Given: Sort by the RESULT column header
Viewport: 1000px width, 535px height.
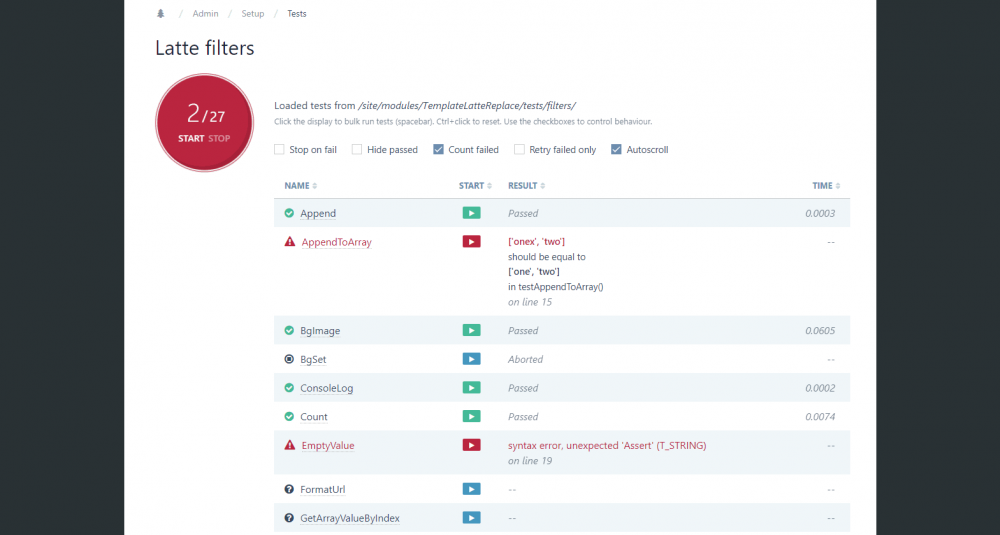Looking at the screenshot, I should coord(526,186).
